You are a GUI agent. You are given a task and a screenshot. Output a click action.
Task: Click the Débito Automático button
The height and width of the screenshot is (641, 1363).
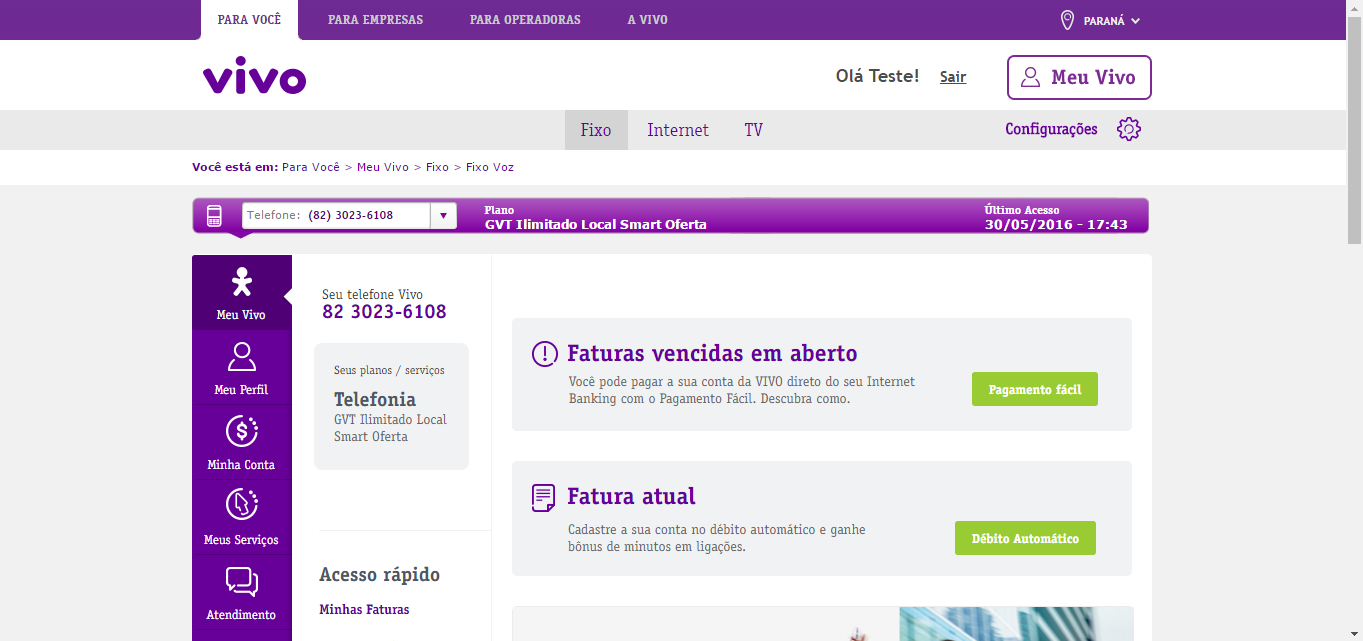[x=1025, y=538]
